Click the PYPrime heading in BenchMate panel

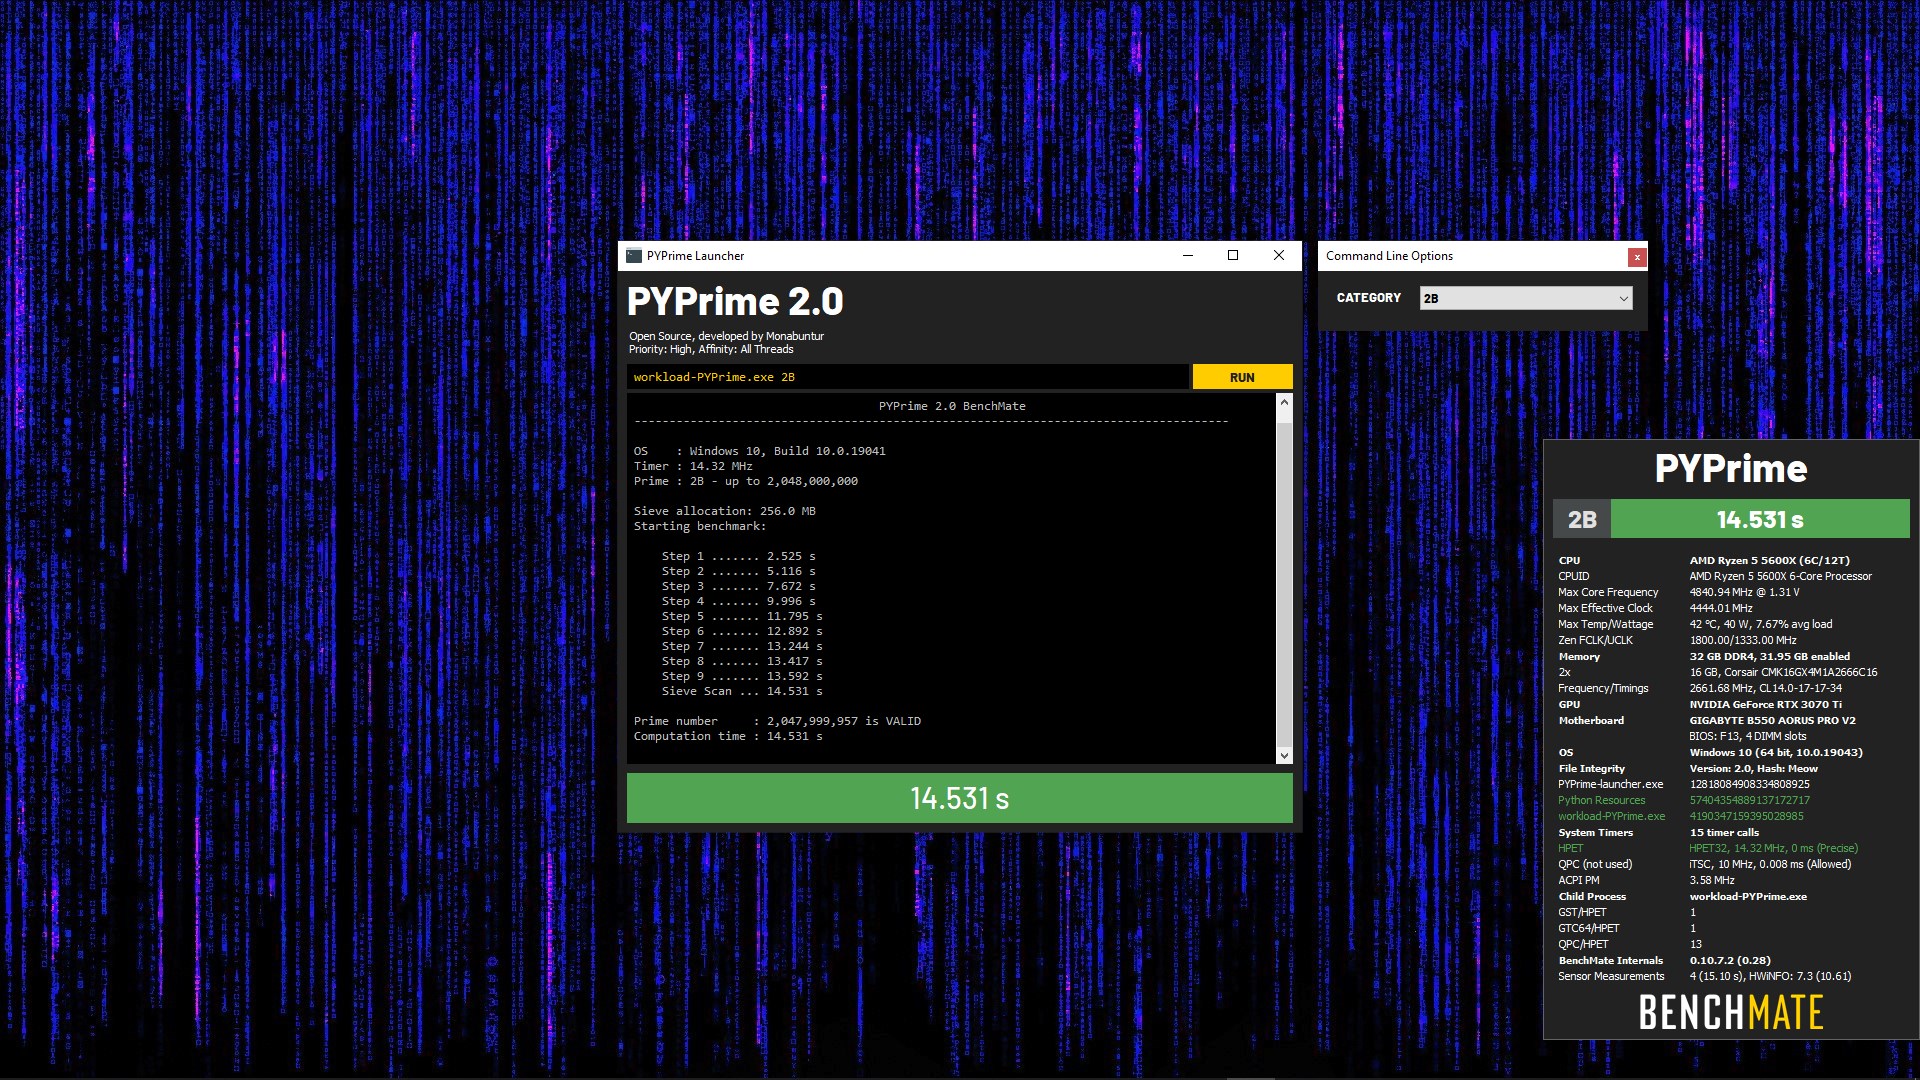pyautogui.click(x=1731, y=468)
